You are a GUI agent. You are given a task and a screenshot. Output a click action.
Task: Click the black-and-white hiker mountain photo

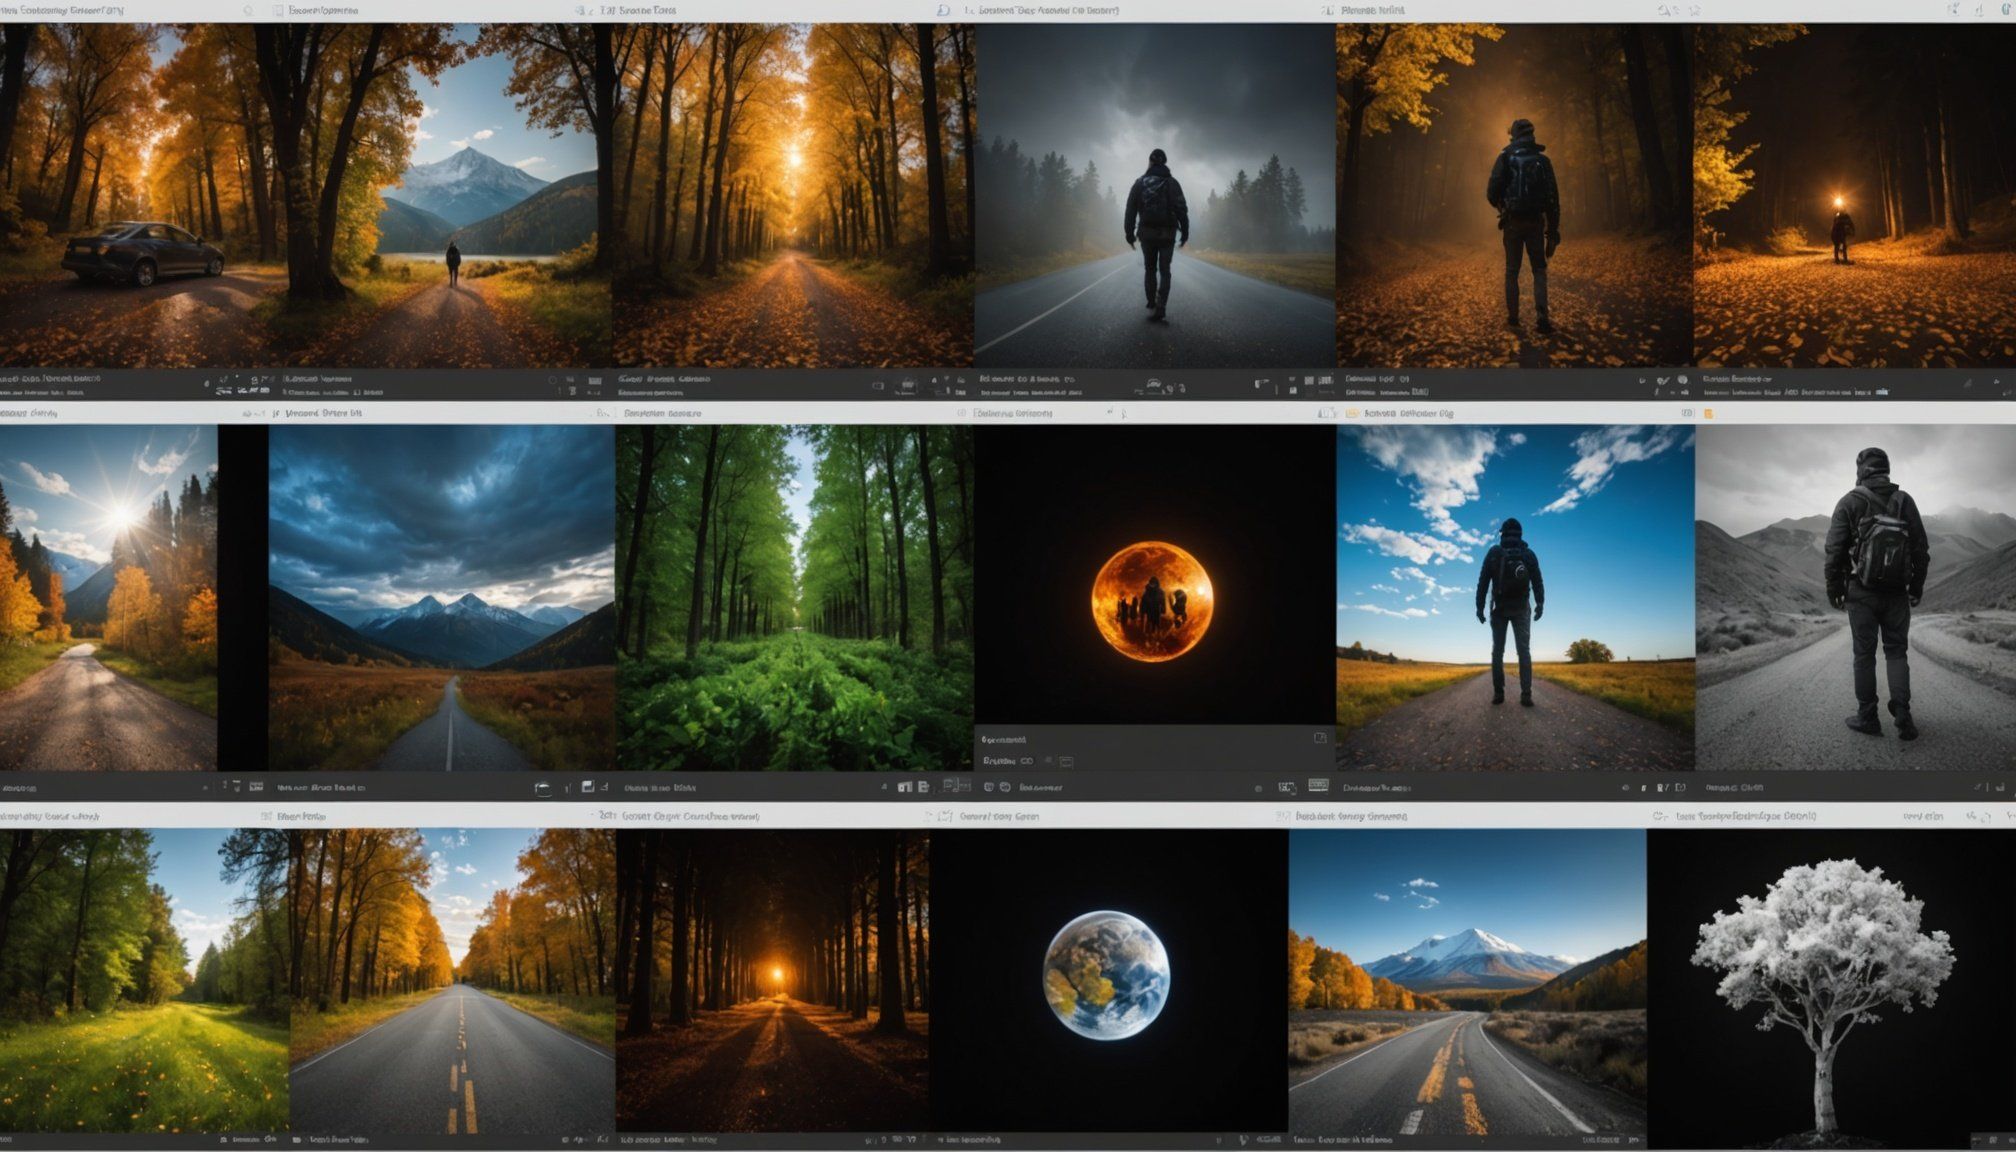point(1855,597)
